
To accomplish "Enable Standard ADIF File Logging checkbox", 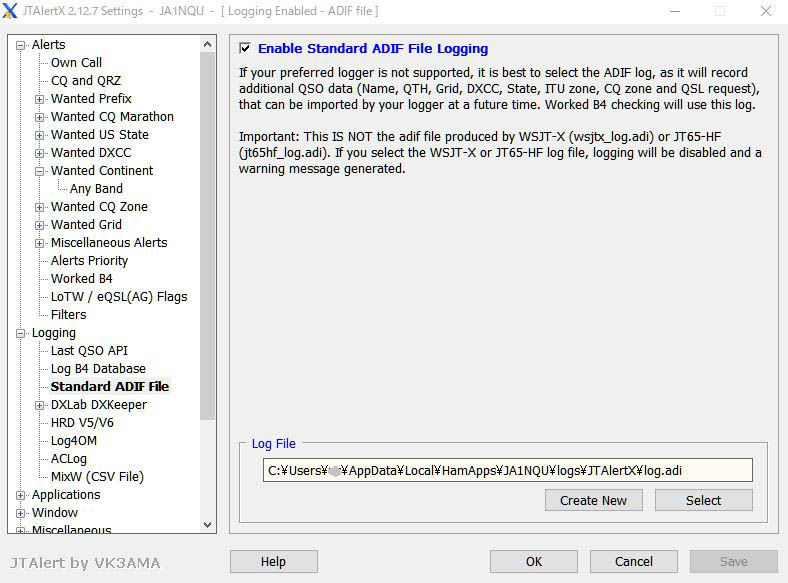I will point(245,48).
